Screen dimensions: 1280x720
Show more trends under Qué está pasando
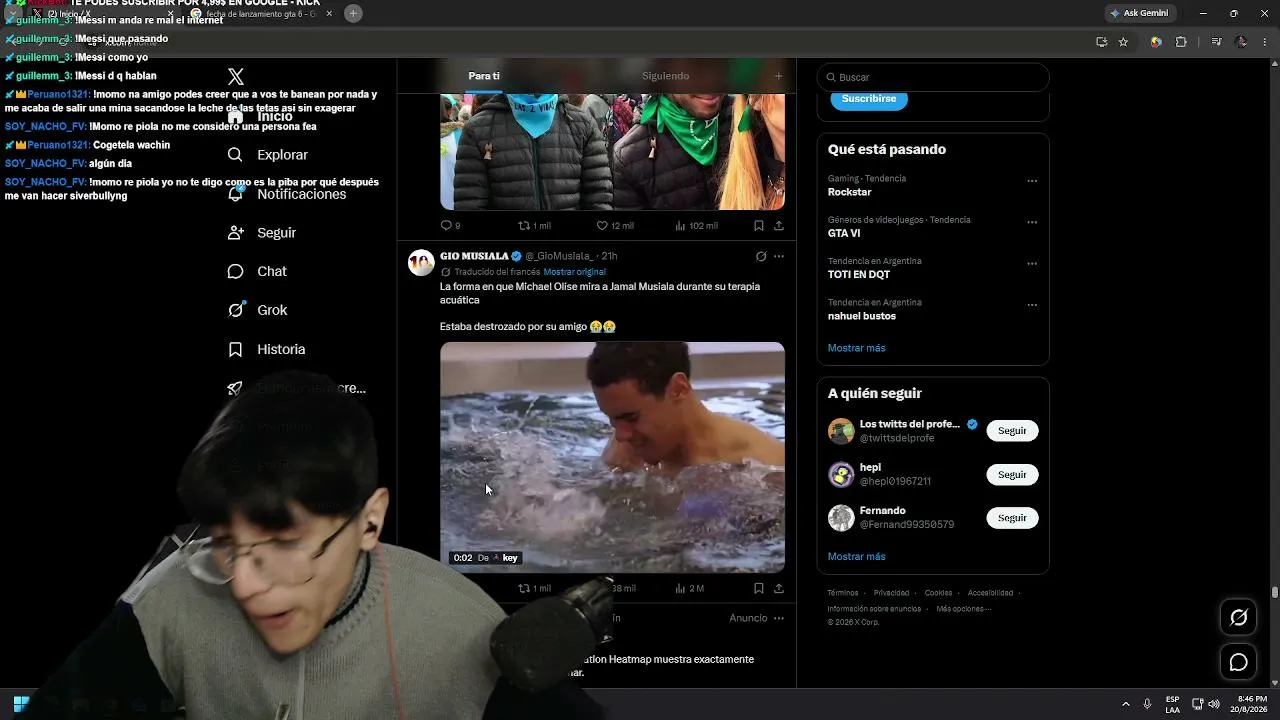[x=856, y=348]
